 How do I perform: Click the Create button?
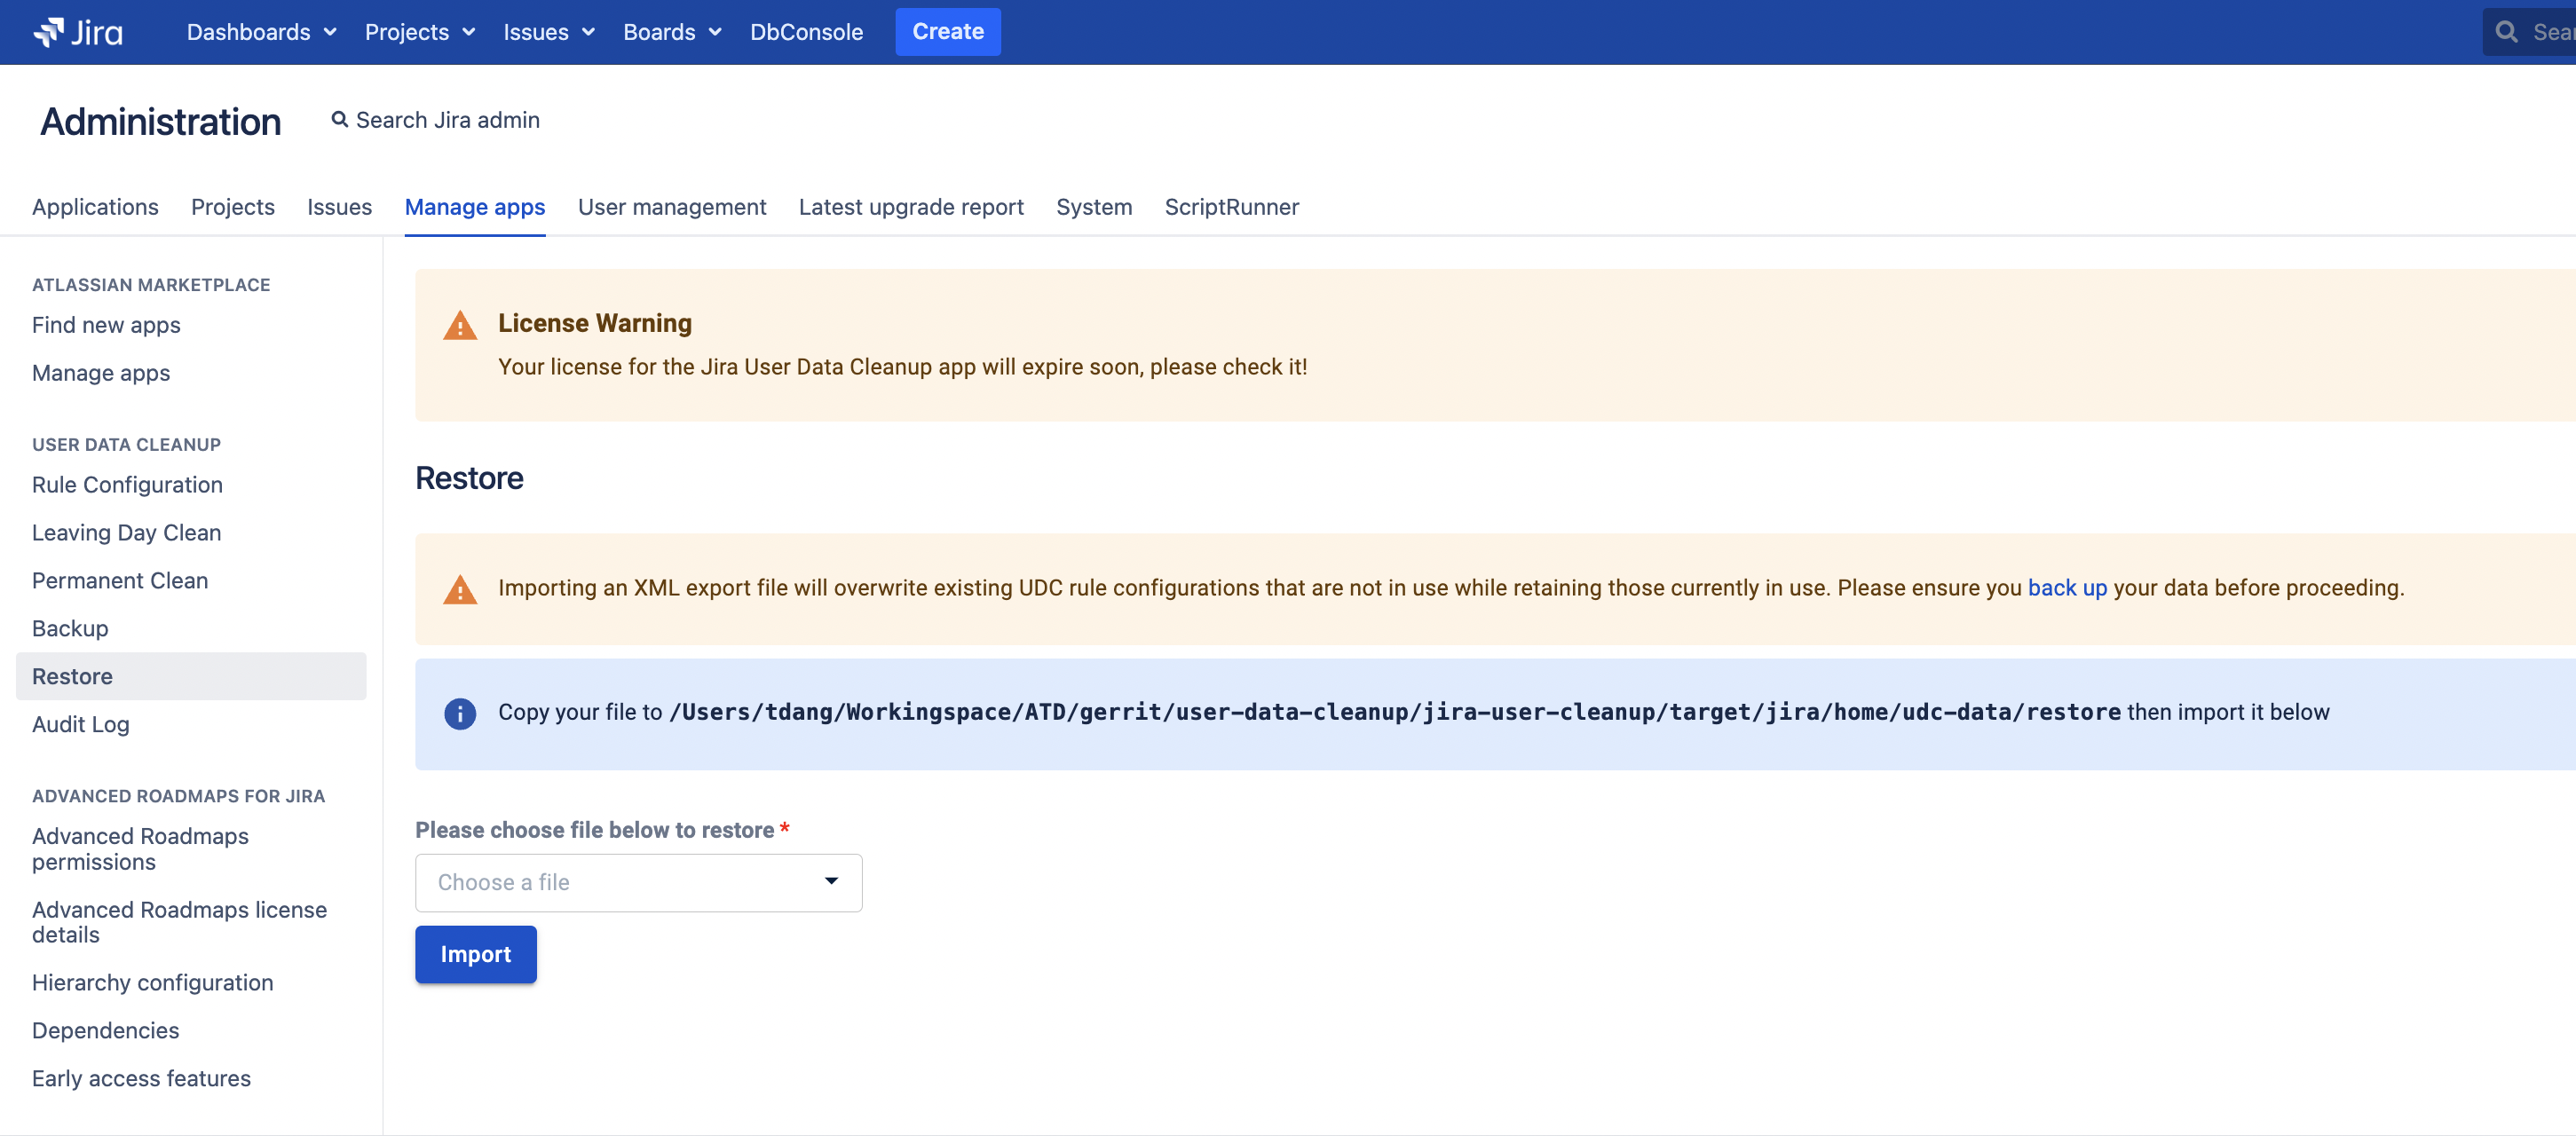point(947,32)
